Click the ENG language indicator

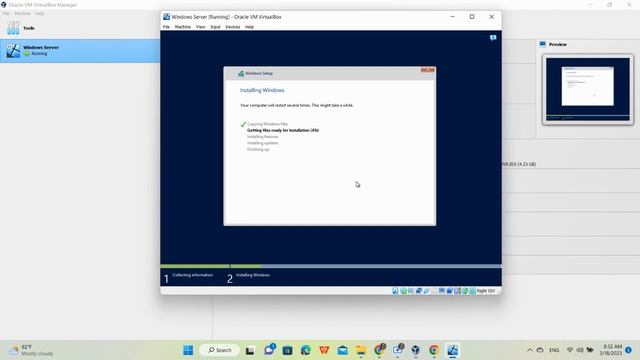554,350
